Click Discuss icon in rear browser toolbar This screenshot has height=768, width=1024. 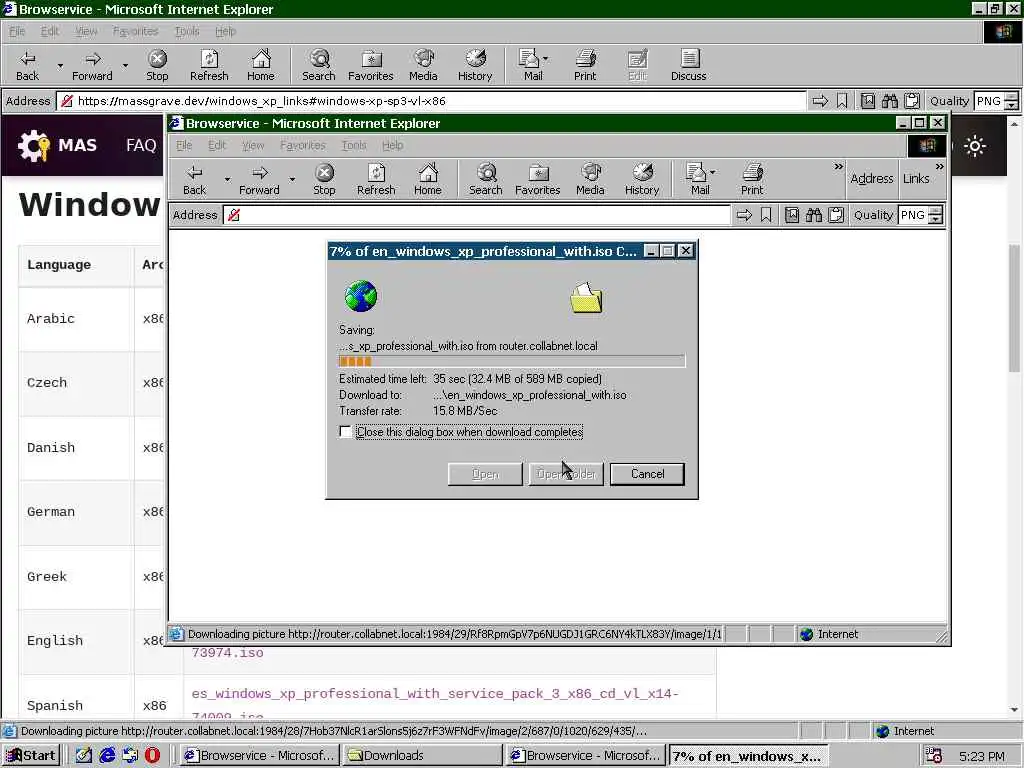point(688,65)
